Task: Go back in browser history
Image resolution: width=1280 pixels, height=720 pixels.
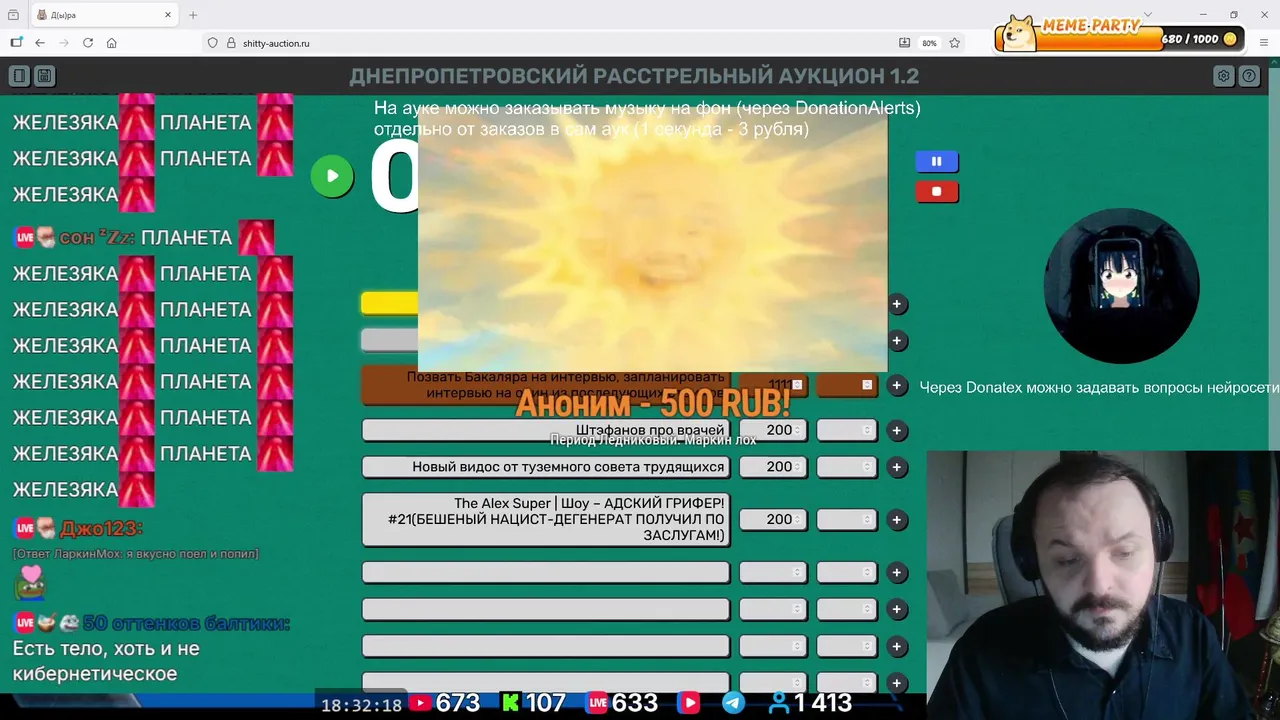Action: point(40,43)
